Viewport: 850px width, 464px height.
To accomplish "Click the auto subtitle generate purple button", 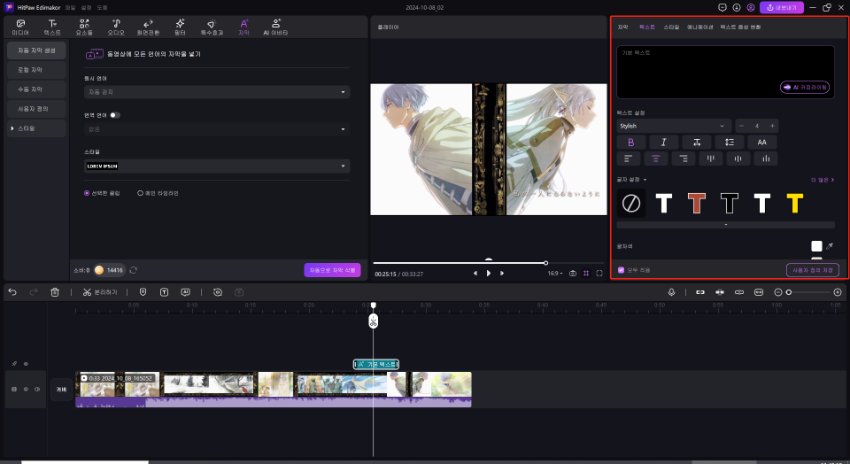I will [331, 270].
